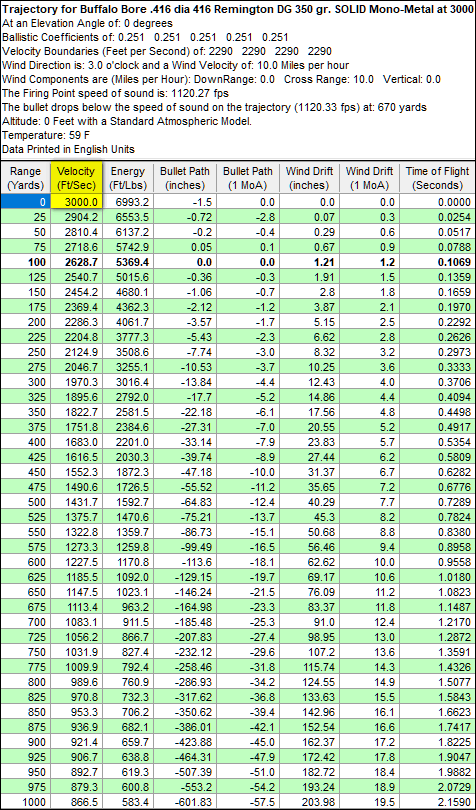Select energy value 5369.4
Screen dimensions: 476x810
(x=128, y=262)
